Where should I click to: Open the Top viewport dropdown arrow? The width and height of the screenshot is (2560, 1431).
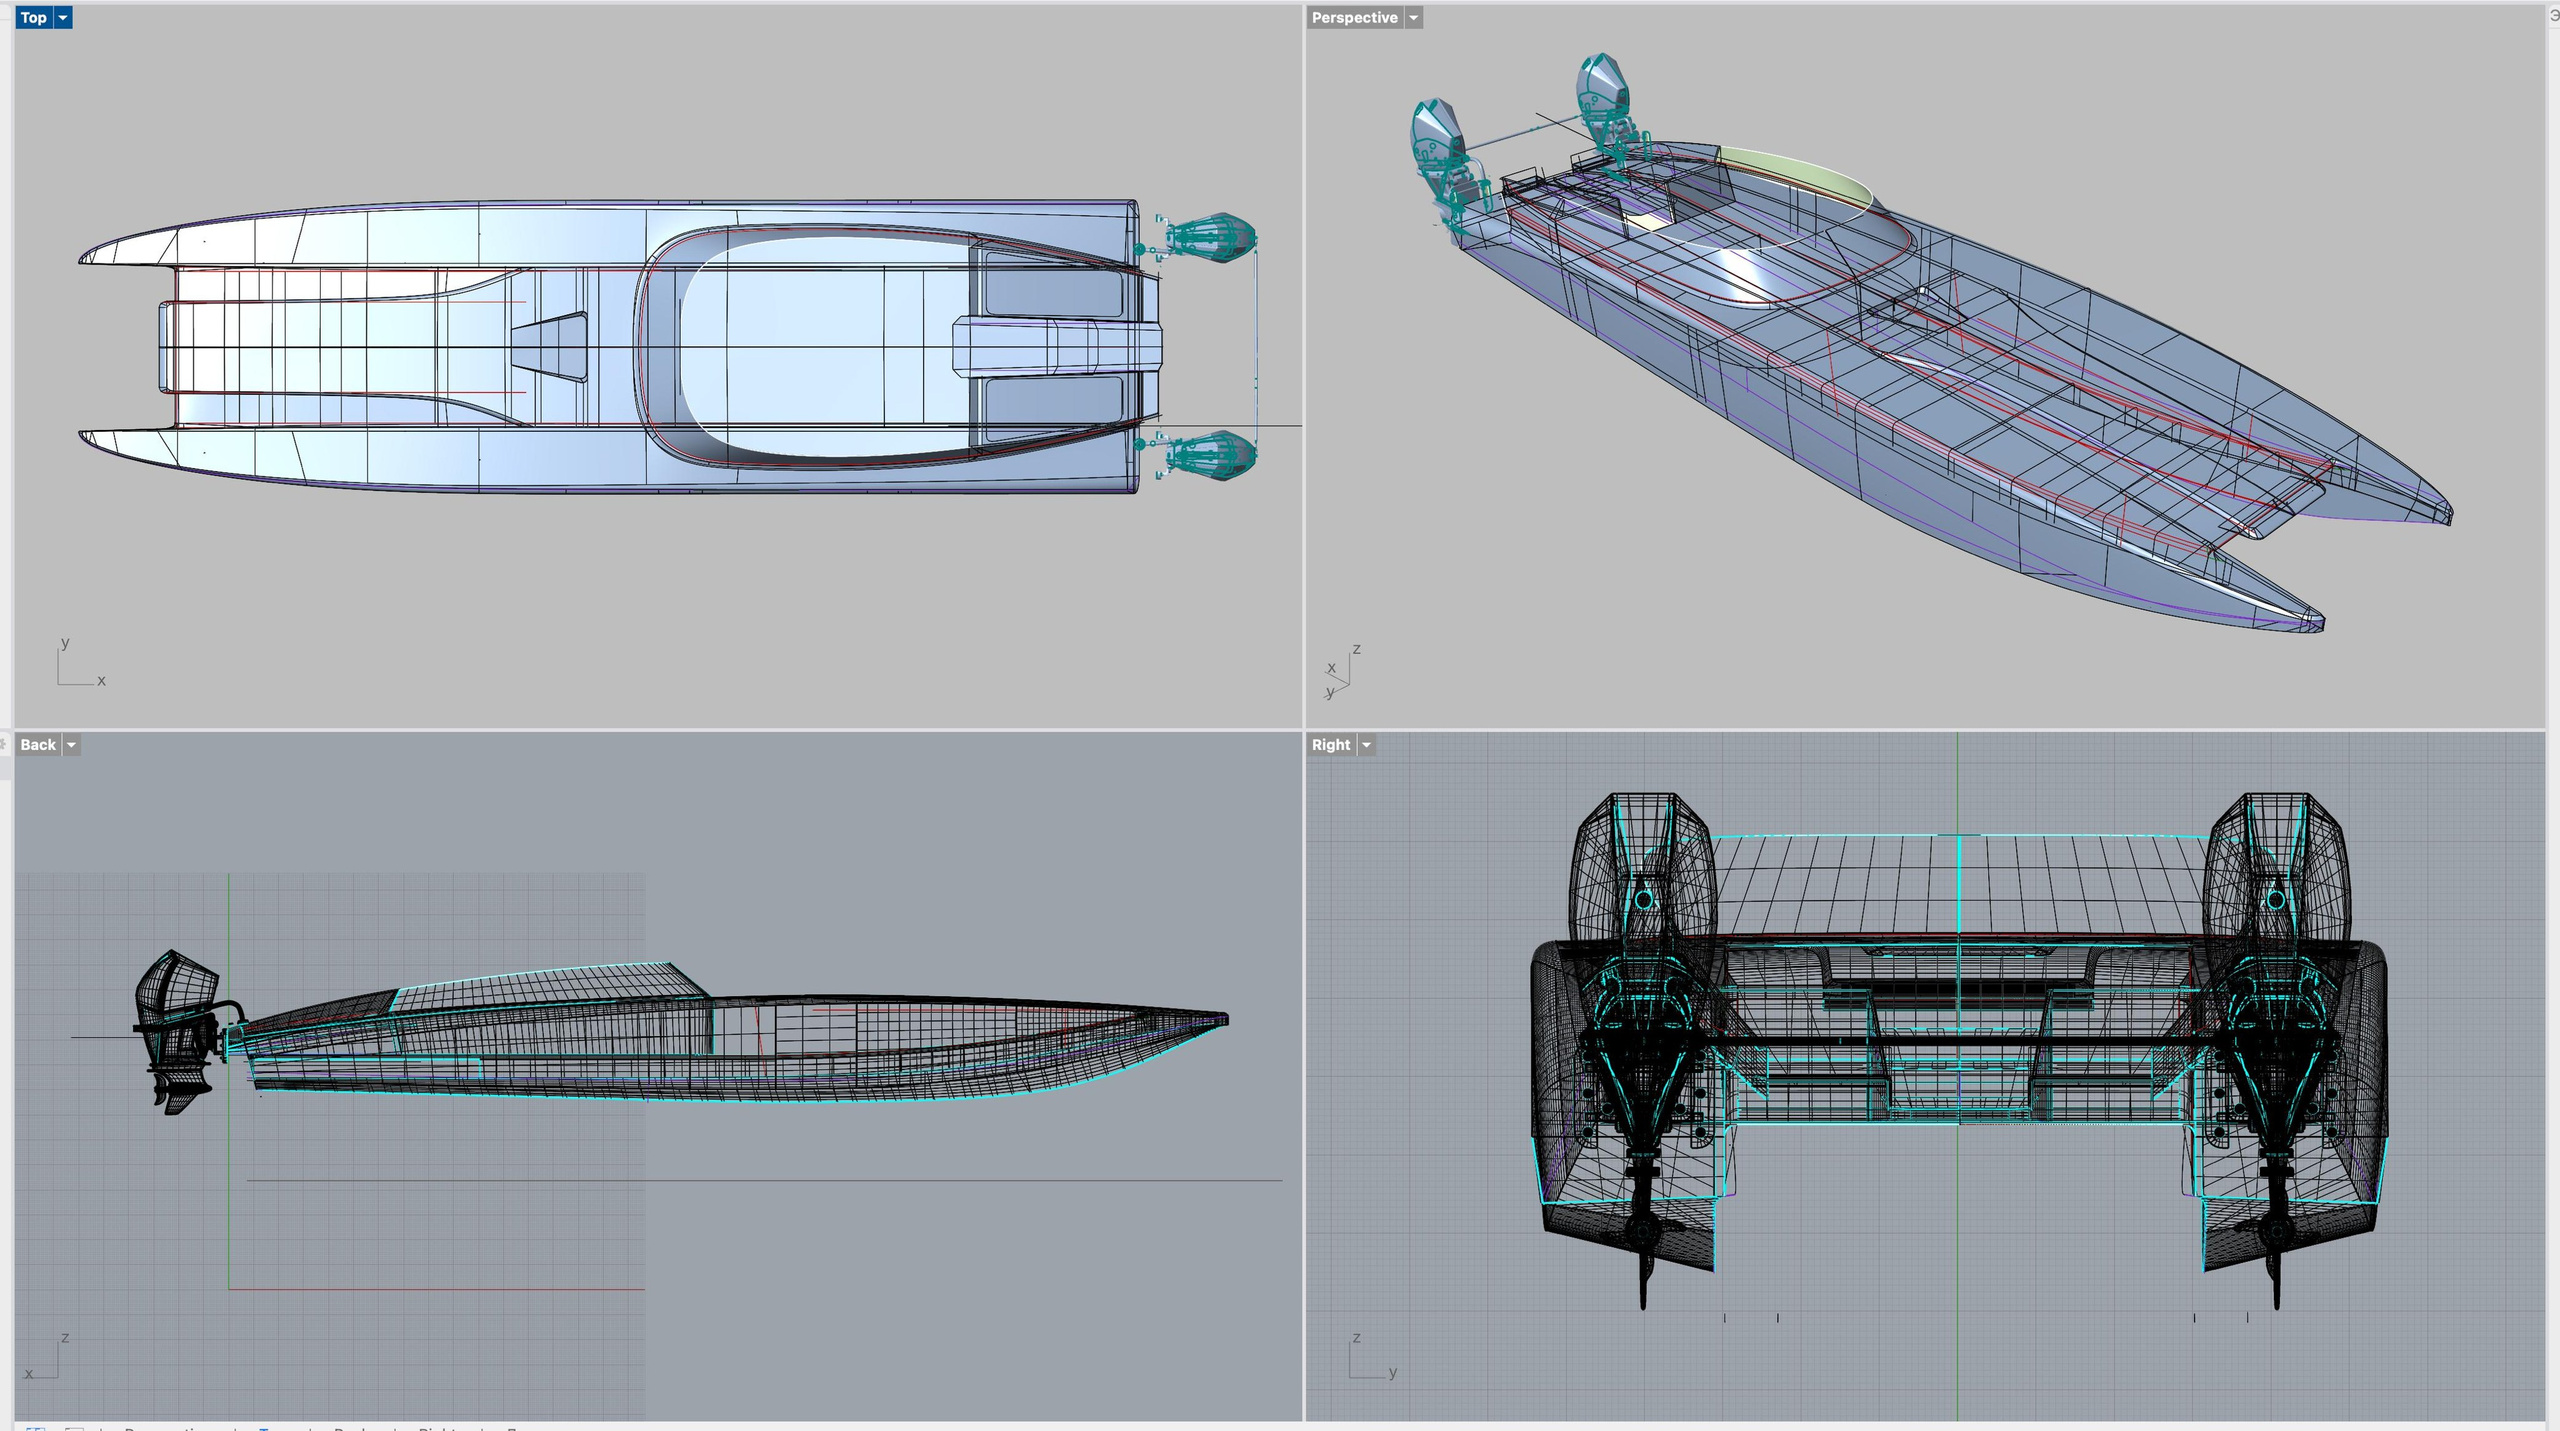pos(63,18)
